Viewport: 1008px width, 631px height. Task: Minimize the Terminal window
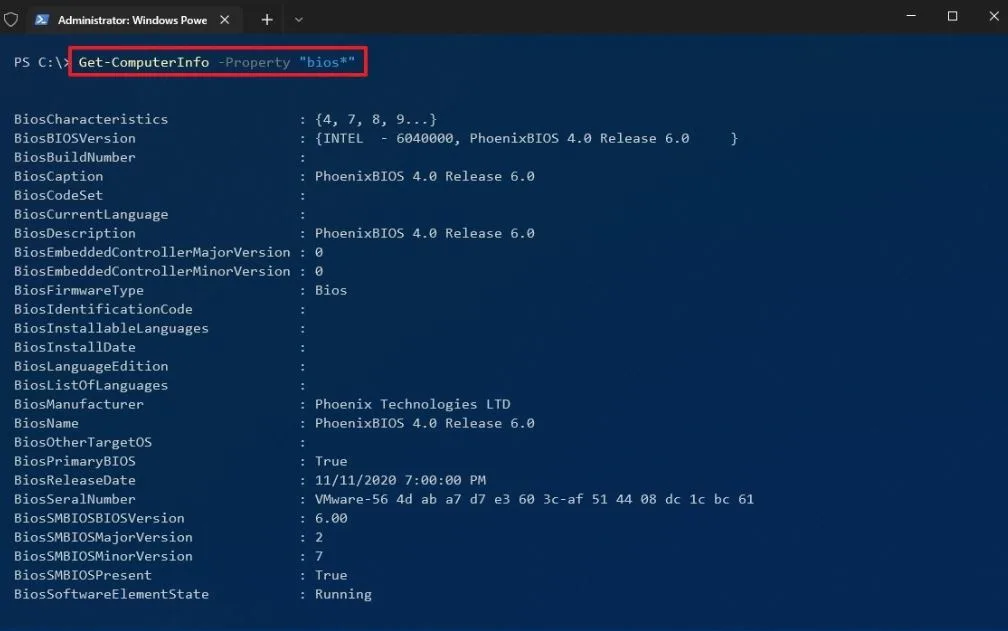(x=911, y=15)
